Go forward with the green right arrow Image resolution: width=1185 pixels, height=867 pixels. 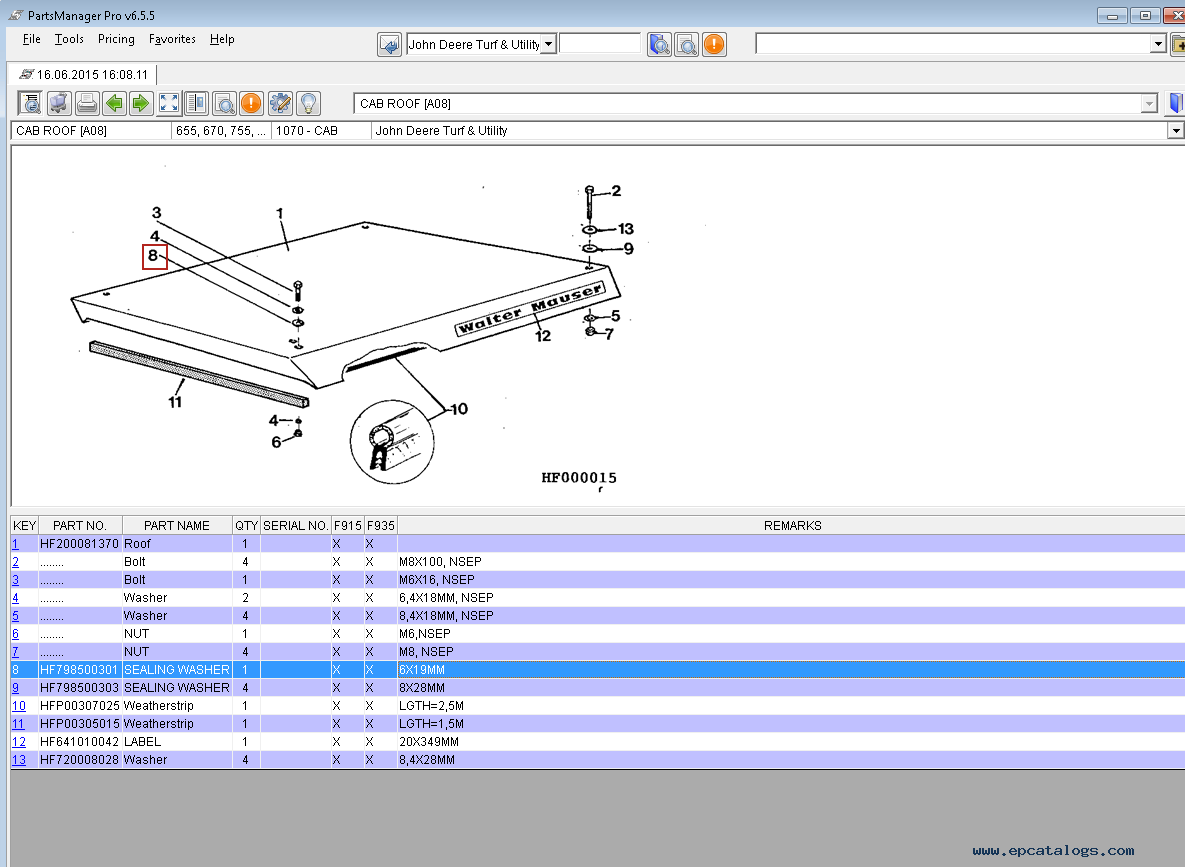140,103
